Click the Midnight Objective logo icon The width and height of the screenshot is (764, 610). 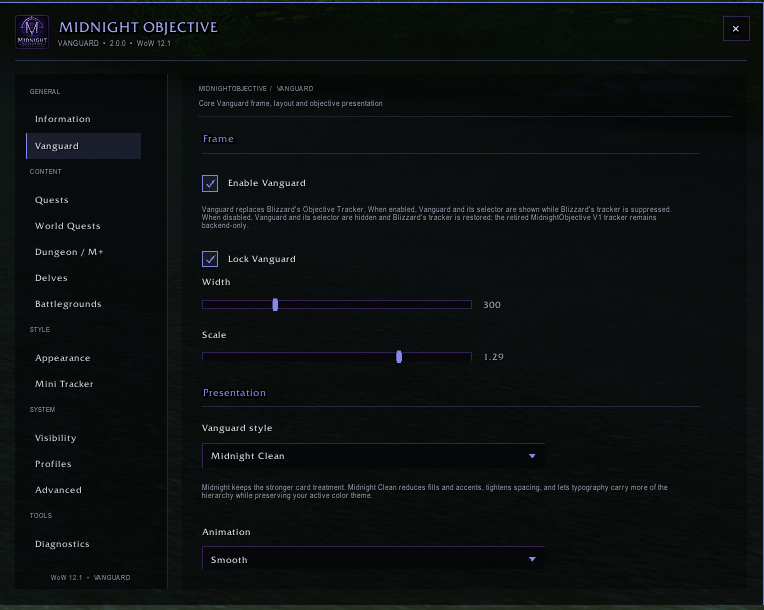[x=32, y=32]
